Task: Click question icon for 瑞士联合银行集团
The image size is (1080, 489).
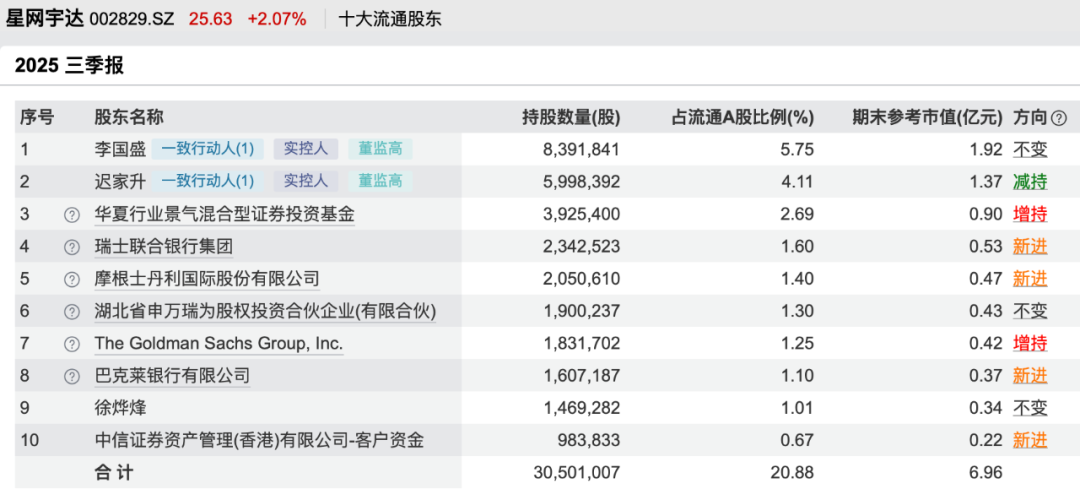Action: [72, 247]
